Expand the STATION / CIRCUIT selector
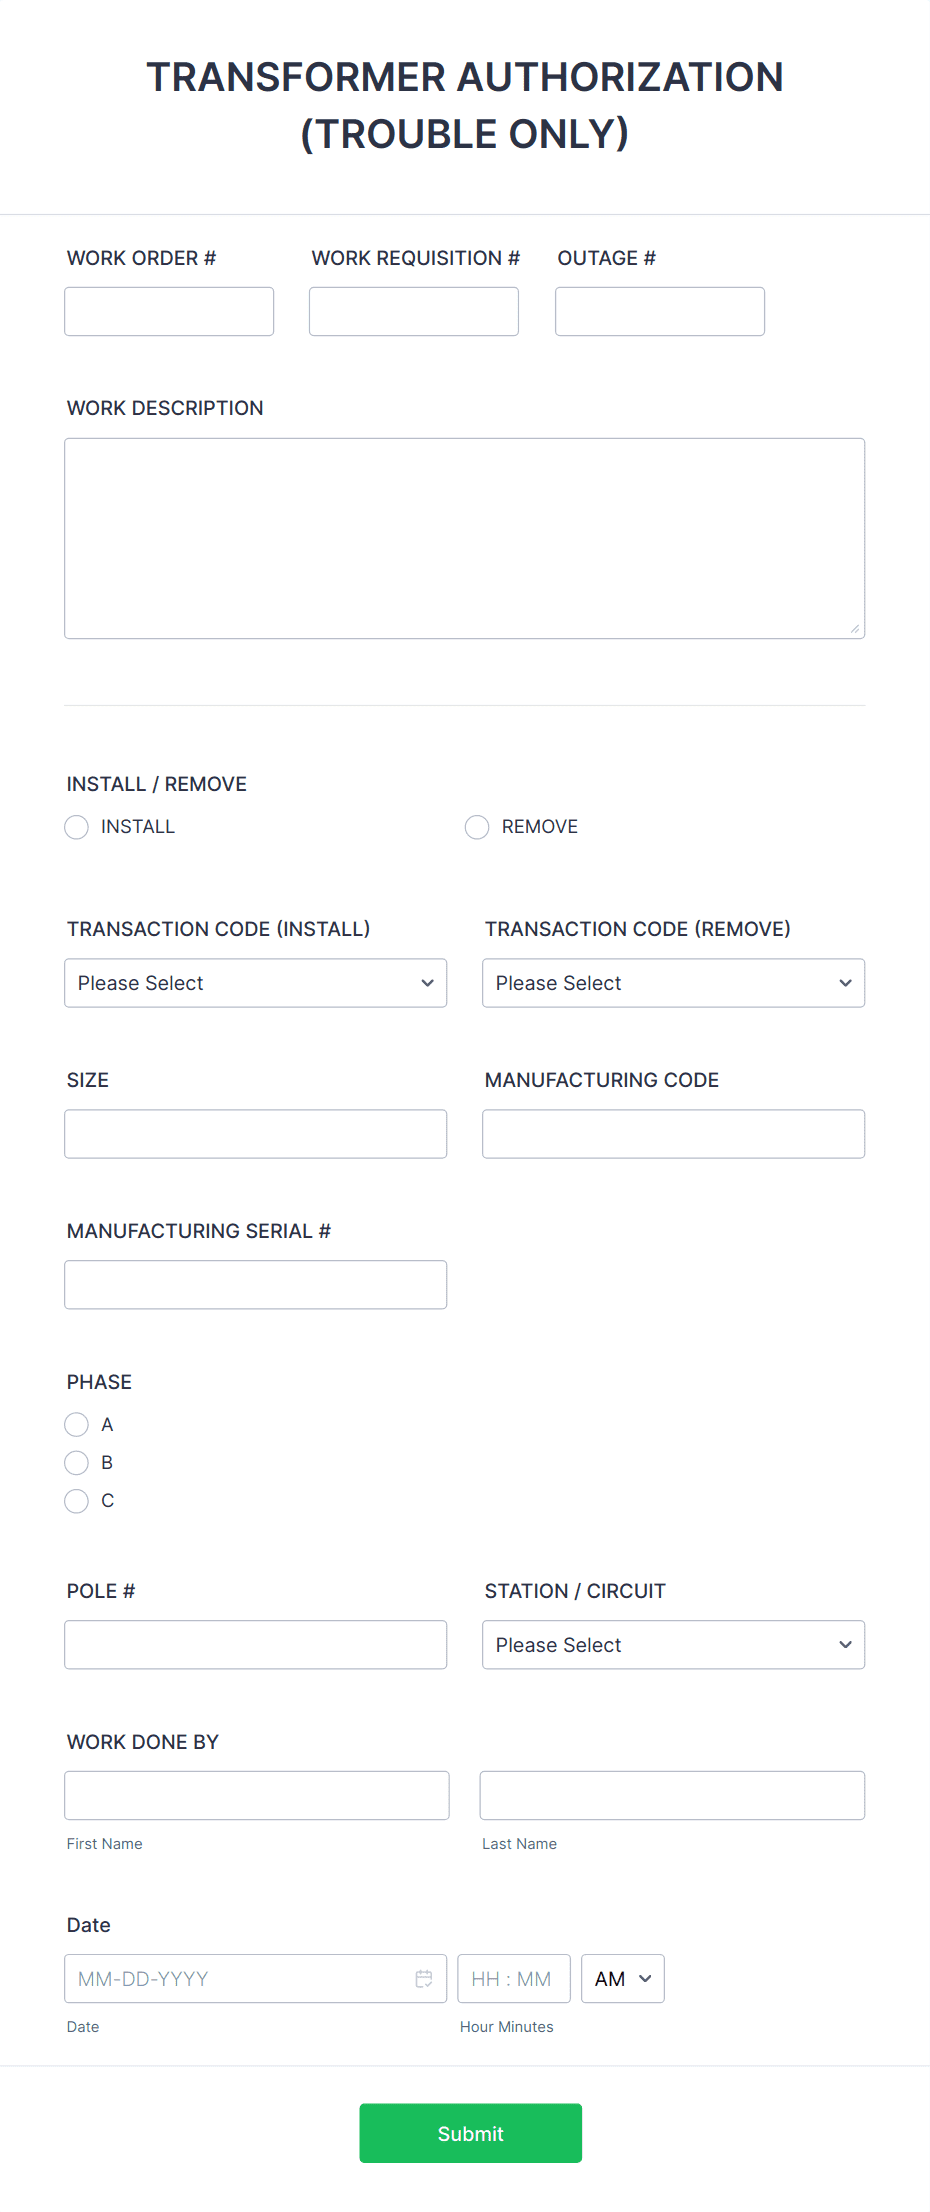The image size is (930, 2212). click(x=672, y=1644)
